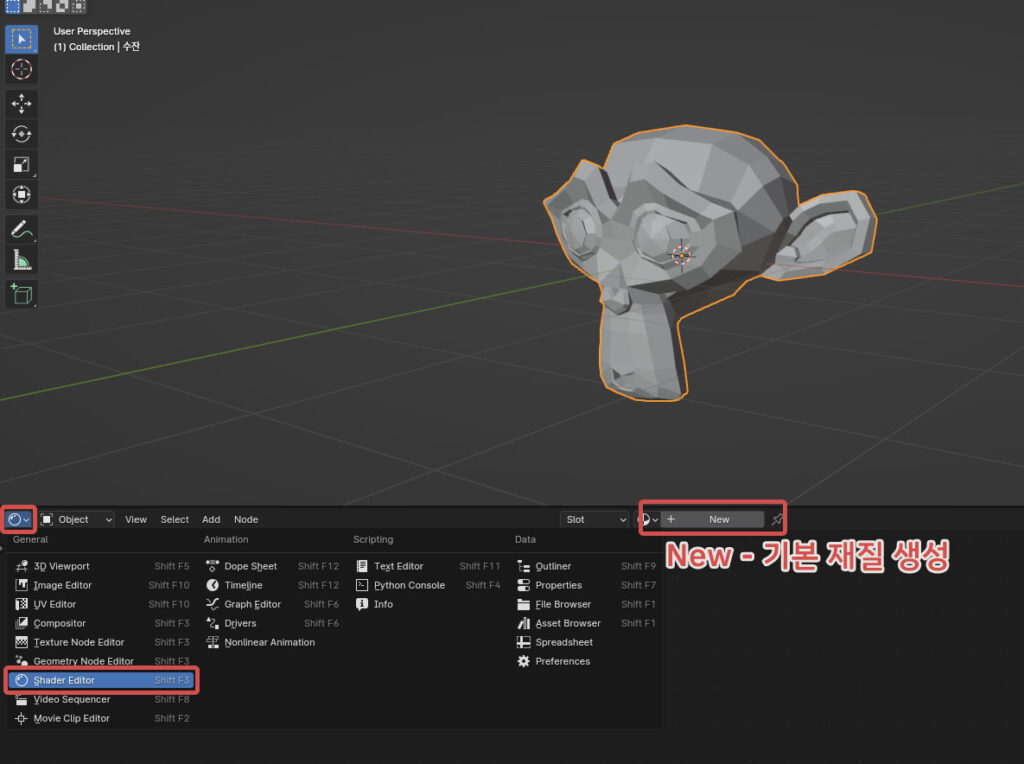Viewport: 1024px width, 764px height.
Task: Select the Scale tool
Action: coord(21,165)
